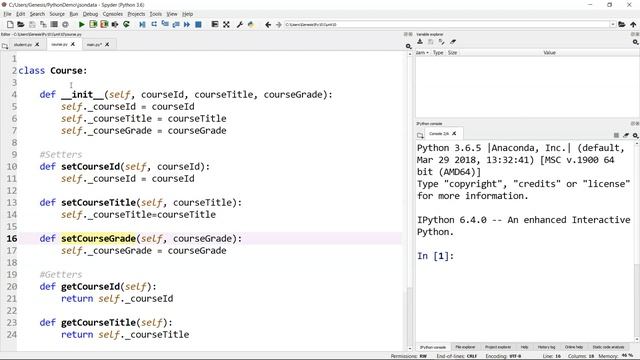Sort variables by Value column header
Image resolution: width=640 pixels, height=360 pixels.
click(549, 53)
